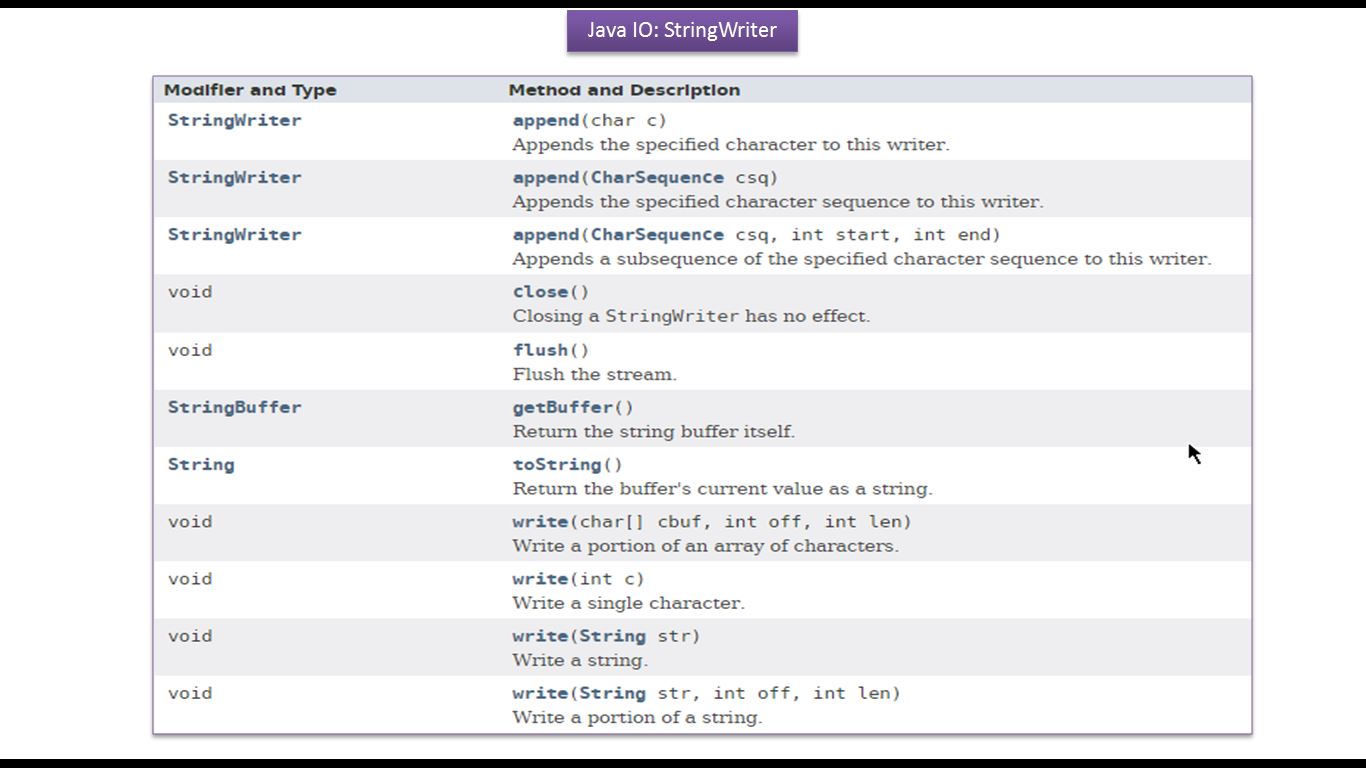Click the StringBuffer return type link

click(234, 407)
